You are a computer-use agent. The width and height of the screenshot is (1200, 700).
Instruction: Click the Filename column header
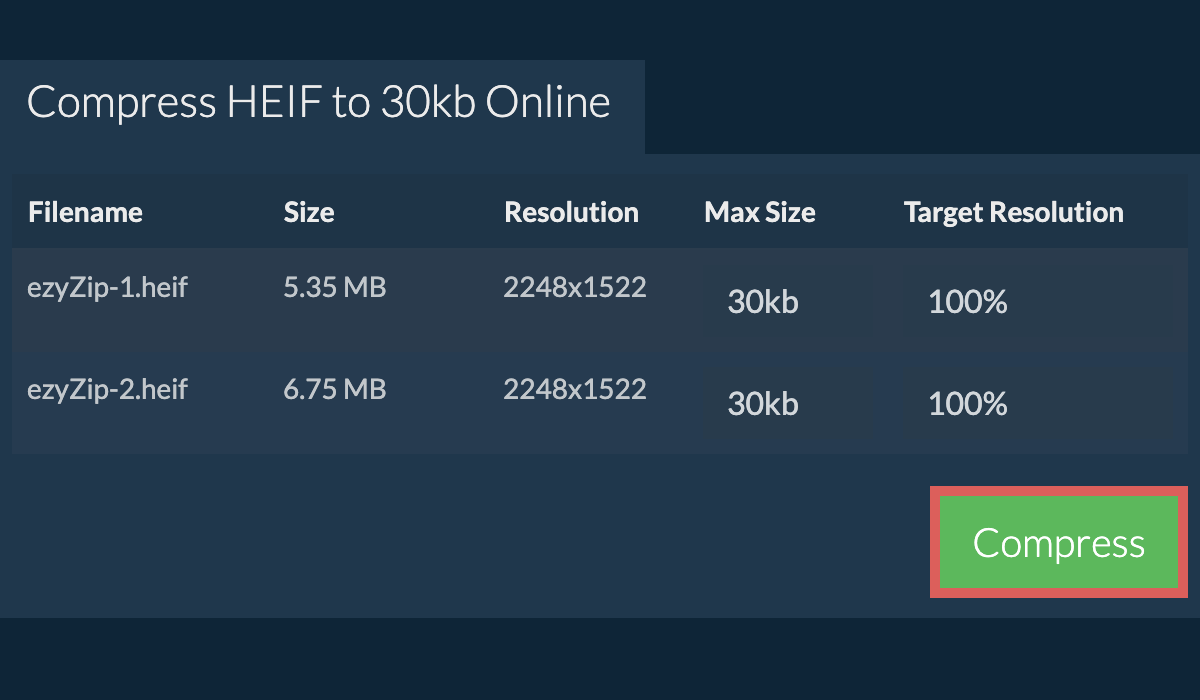pos(85,212)
